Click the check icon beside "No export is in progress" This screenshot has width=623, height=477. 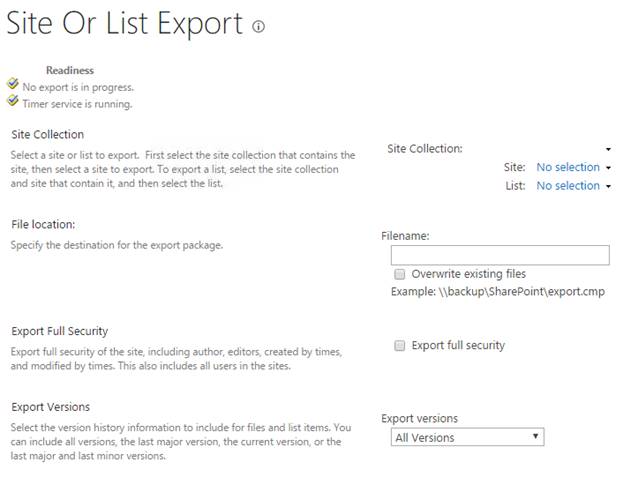(x=13, y=85)
